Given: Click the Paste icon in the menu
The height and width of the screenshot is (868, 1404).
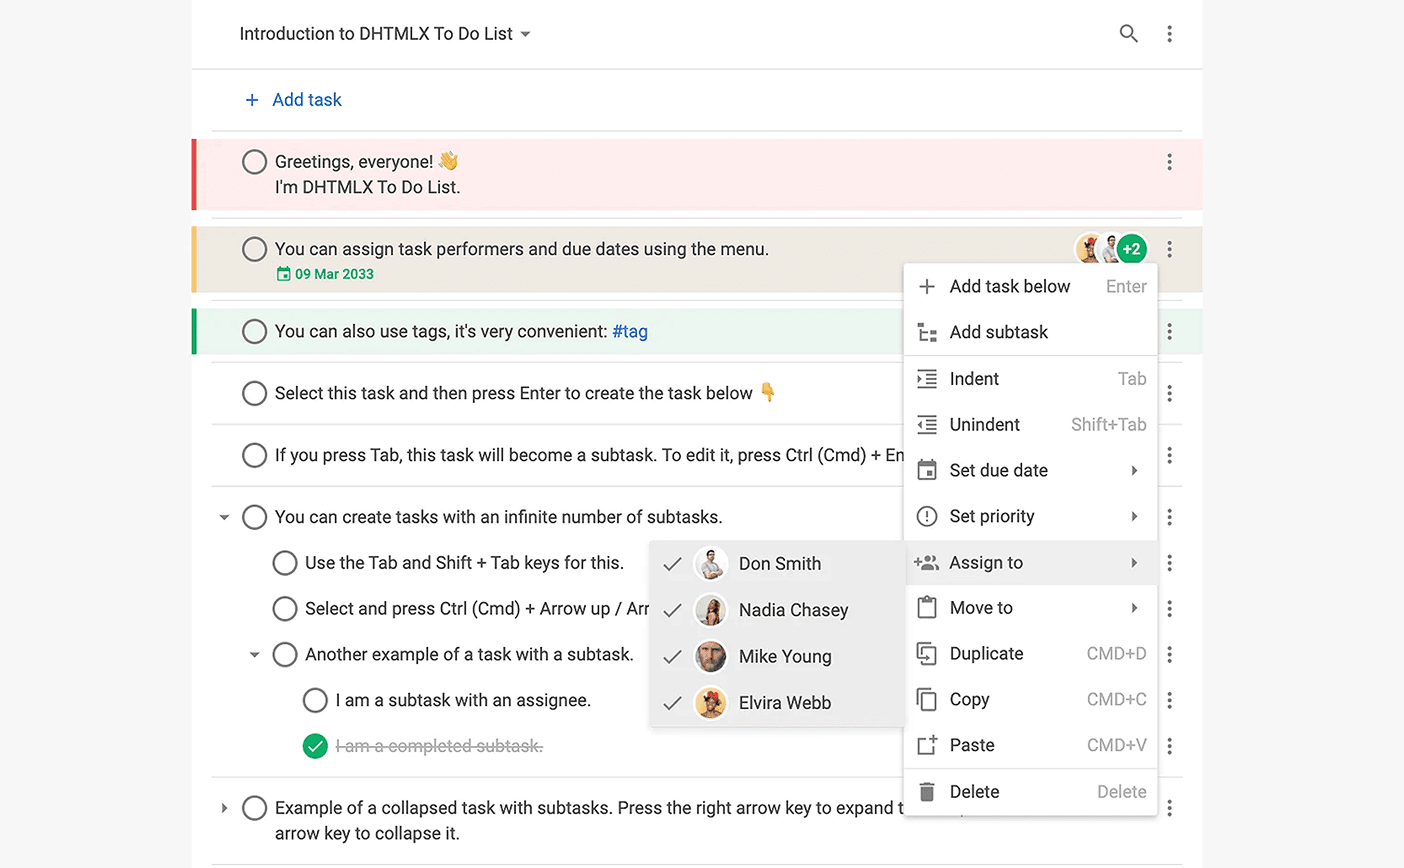Looking at the screenshot, I should [x=927, y=745].
